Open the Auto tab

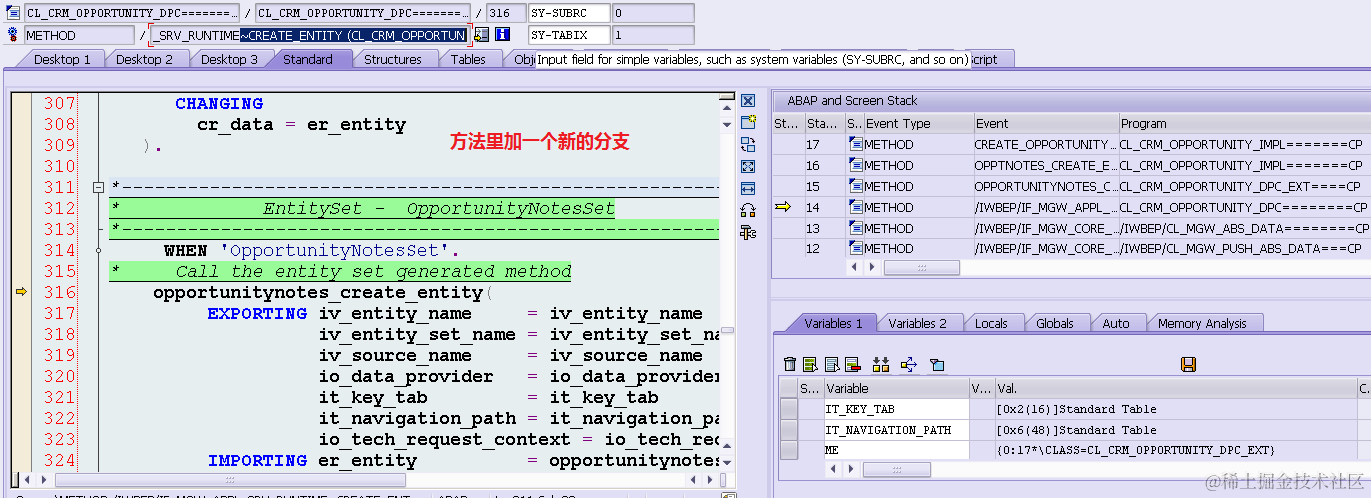[x=1116, y=323]
